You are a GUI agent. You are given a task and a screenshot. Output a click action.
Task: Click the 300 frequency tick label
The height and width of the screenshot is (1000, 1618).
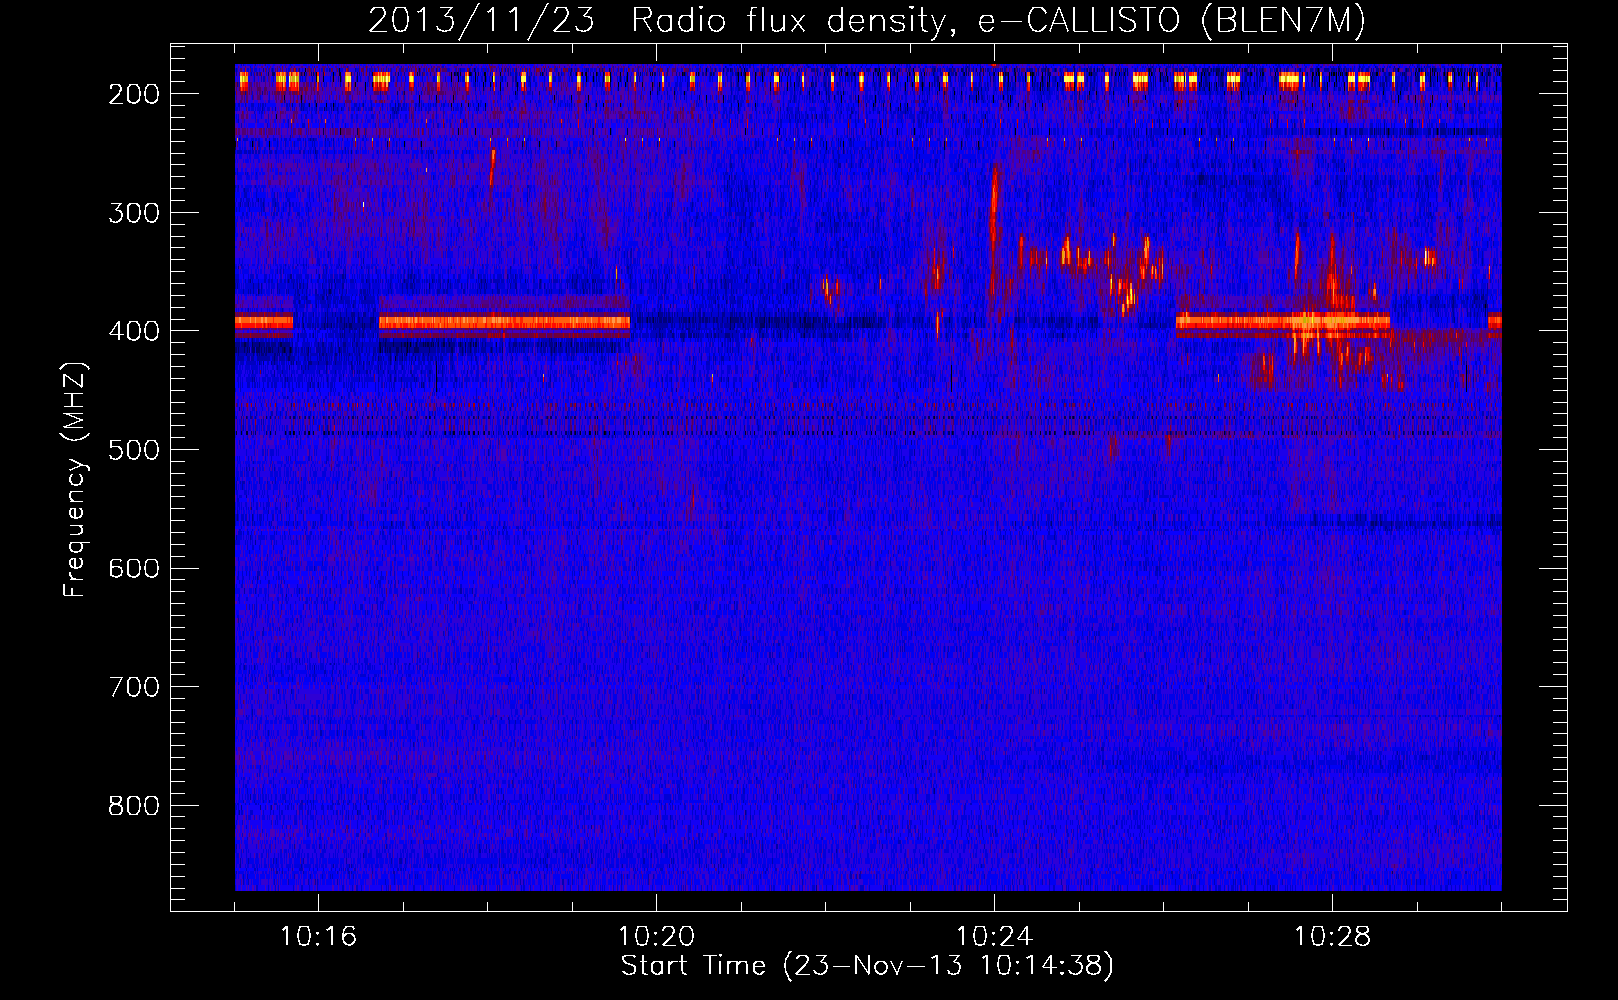(x=134, y=212)
